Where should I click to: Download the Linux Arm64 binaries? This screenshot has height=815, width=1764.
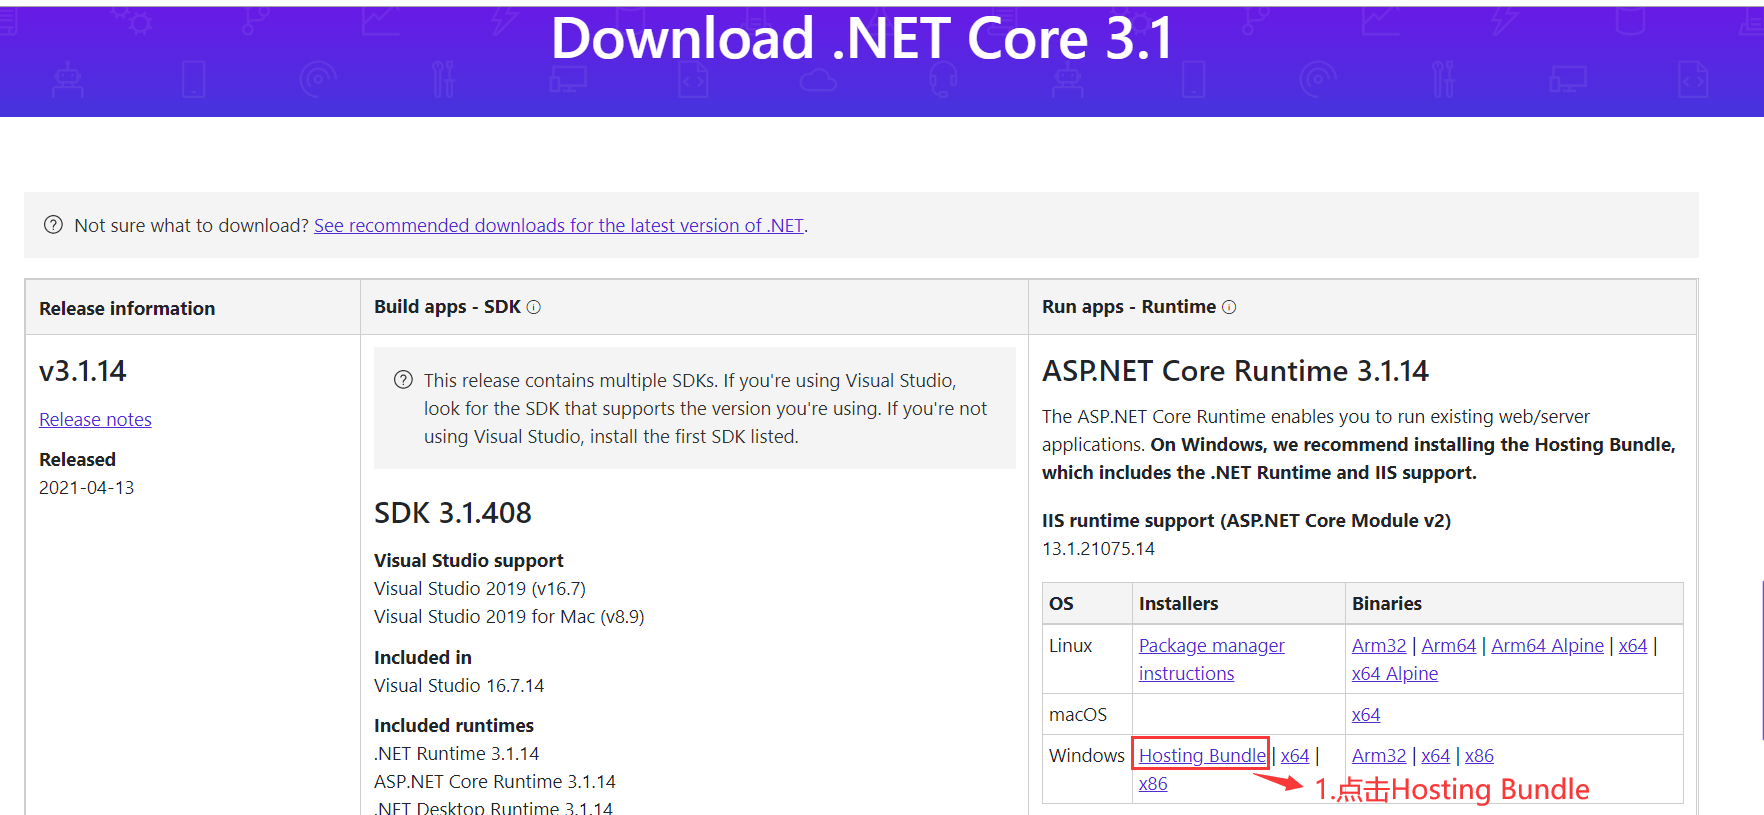click(1449, 646)
